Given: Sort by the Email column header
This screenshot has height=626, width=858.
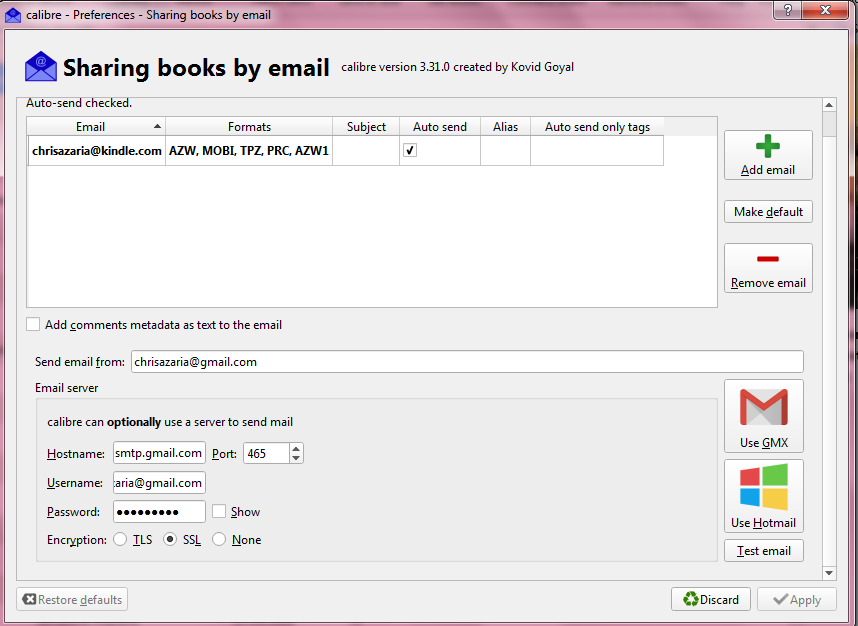Looking at the screenshot, I should click(x=96, y=126).
